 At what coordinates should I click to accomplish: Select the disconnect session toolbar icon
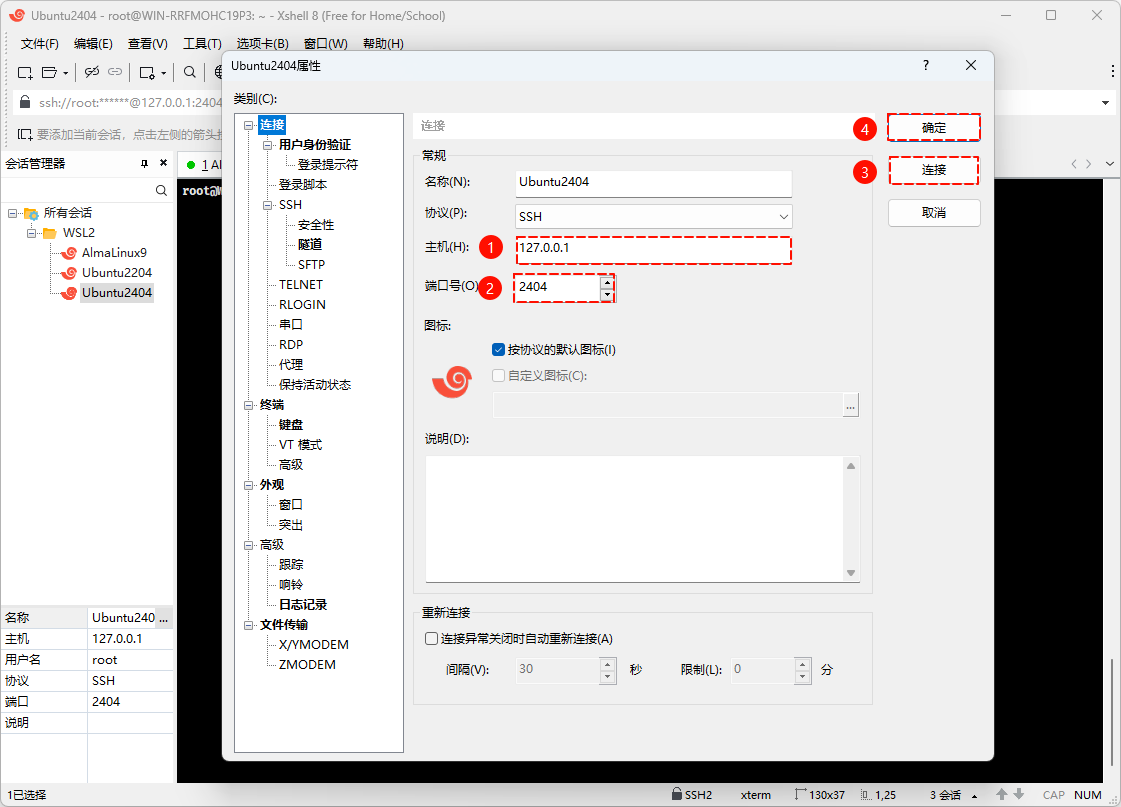coord(91,72)
